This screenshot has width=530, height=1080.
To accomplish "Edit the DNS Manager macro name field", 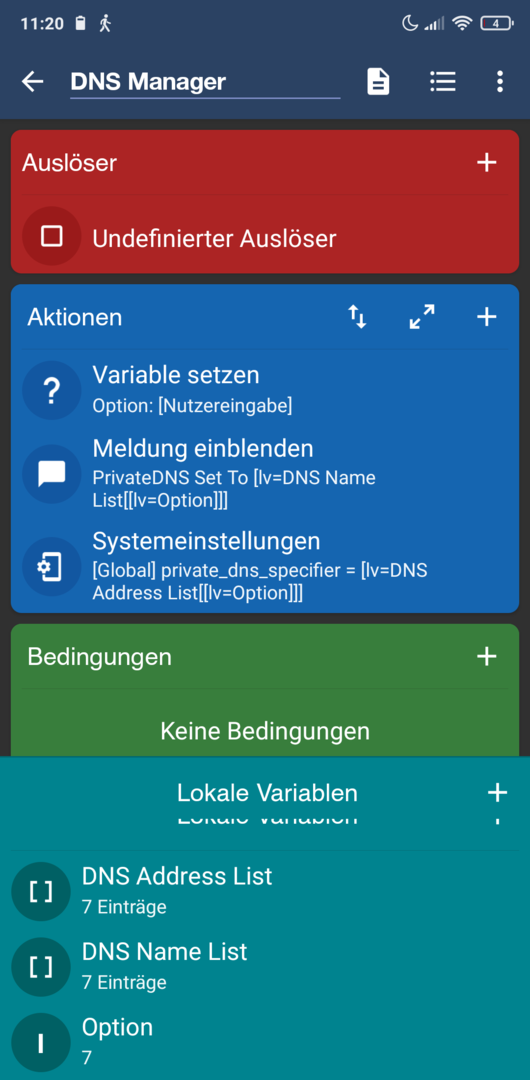I will pyautogui.click(x=205, y=83).
